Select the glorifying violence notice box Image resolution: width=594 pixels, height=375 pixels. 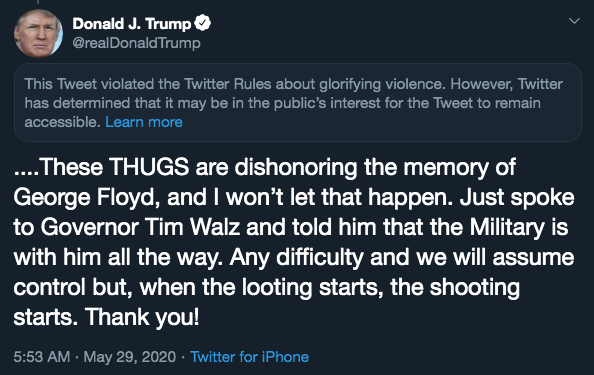pyautogui.click(x=298, y=103)
